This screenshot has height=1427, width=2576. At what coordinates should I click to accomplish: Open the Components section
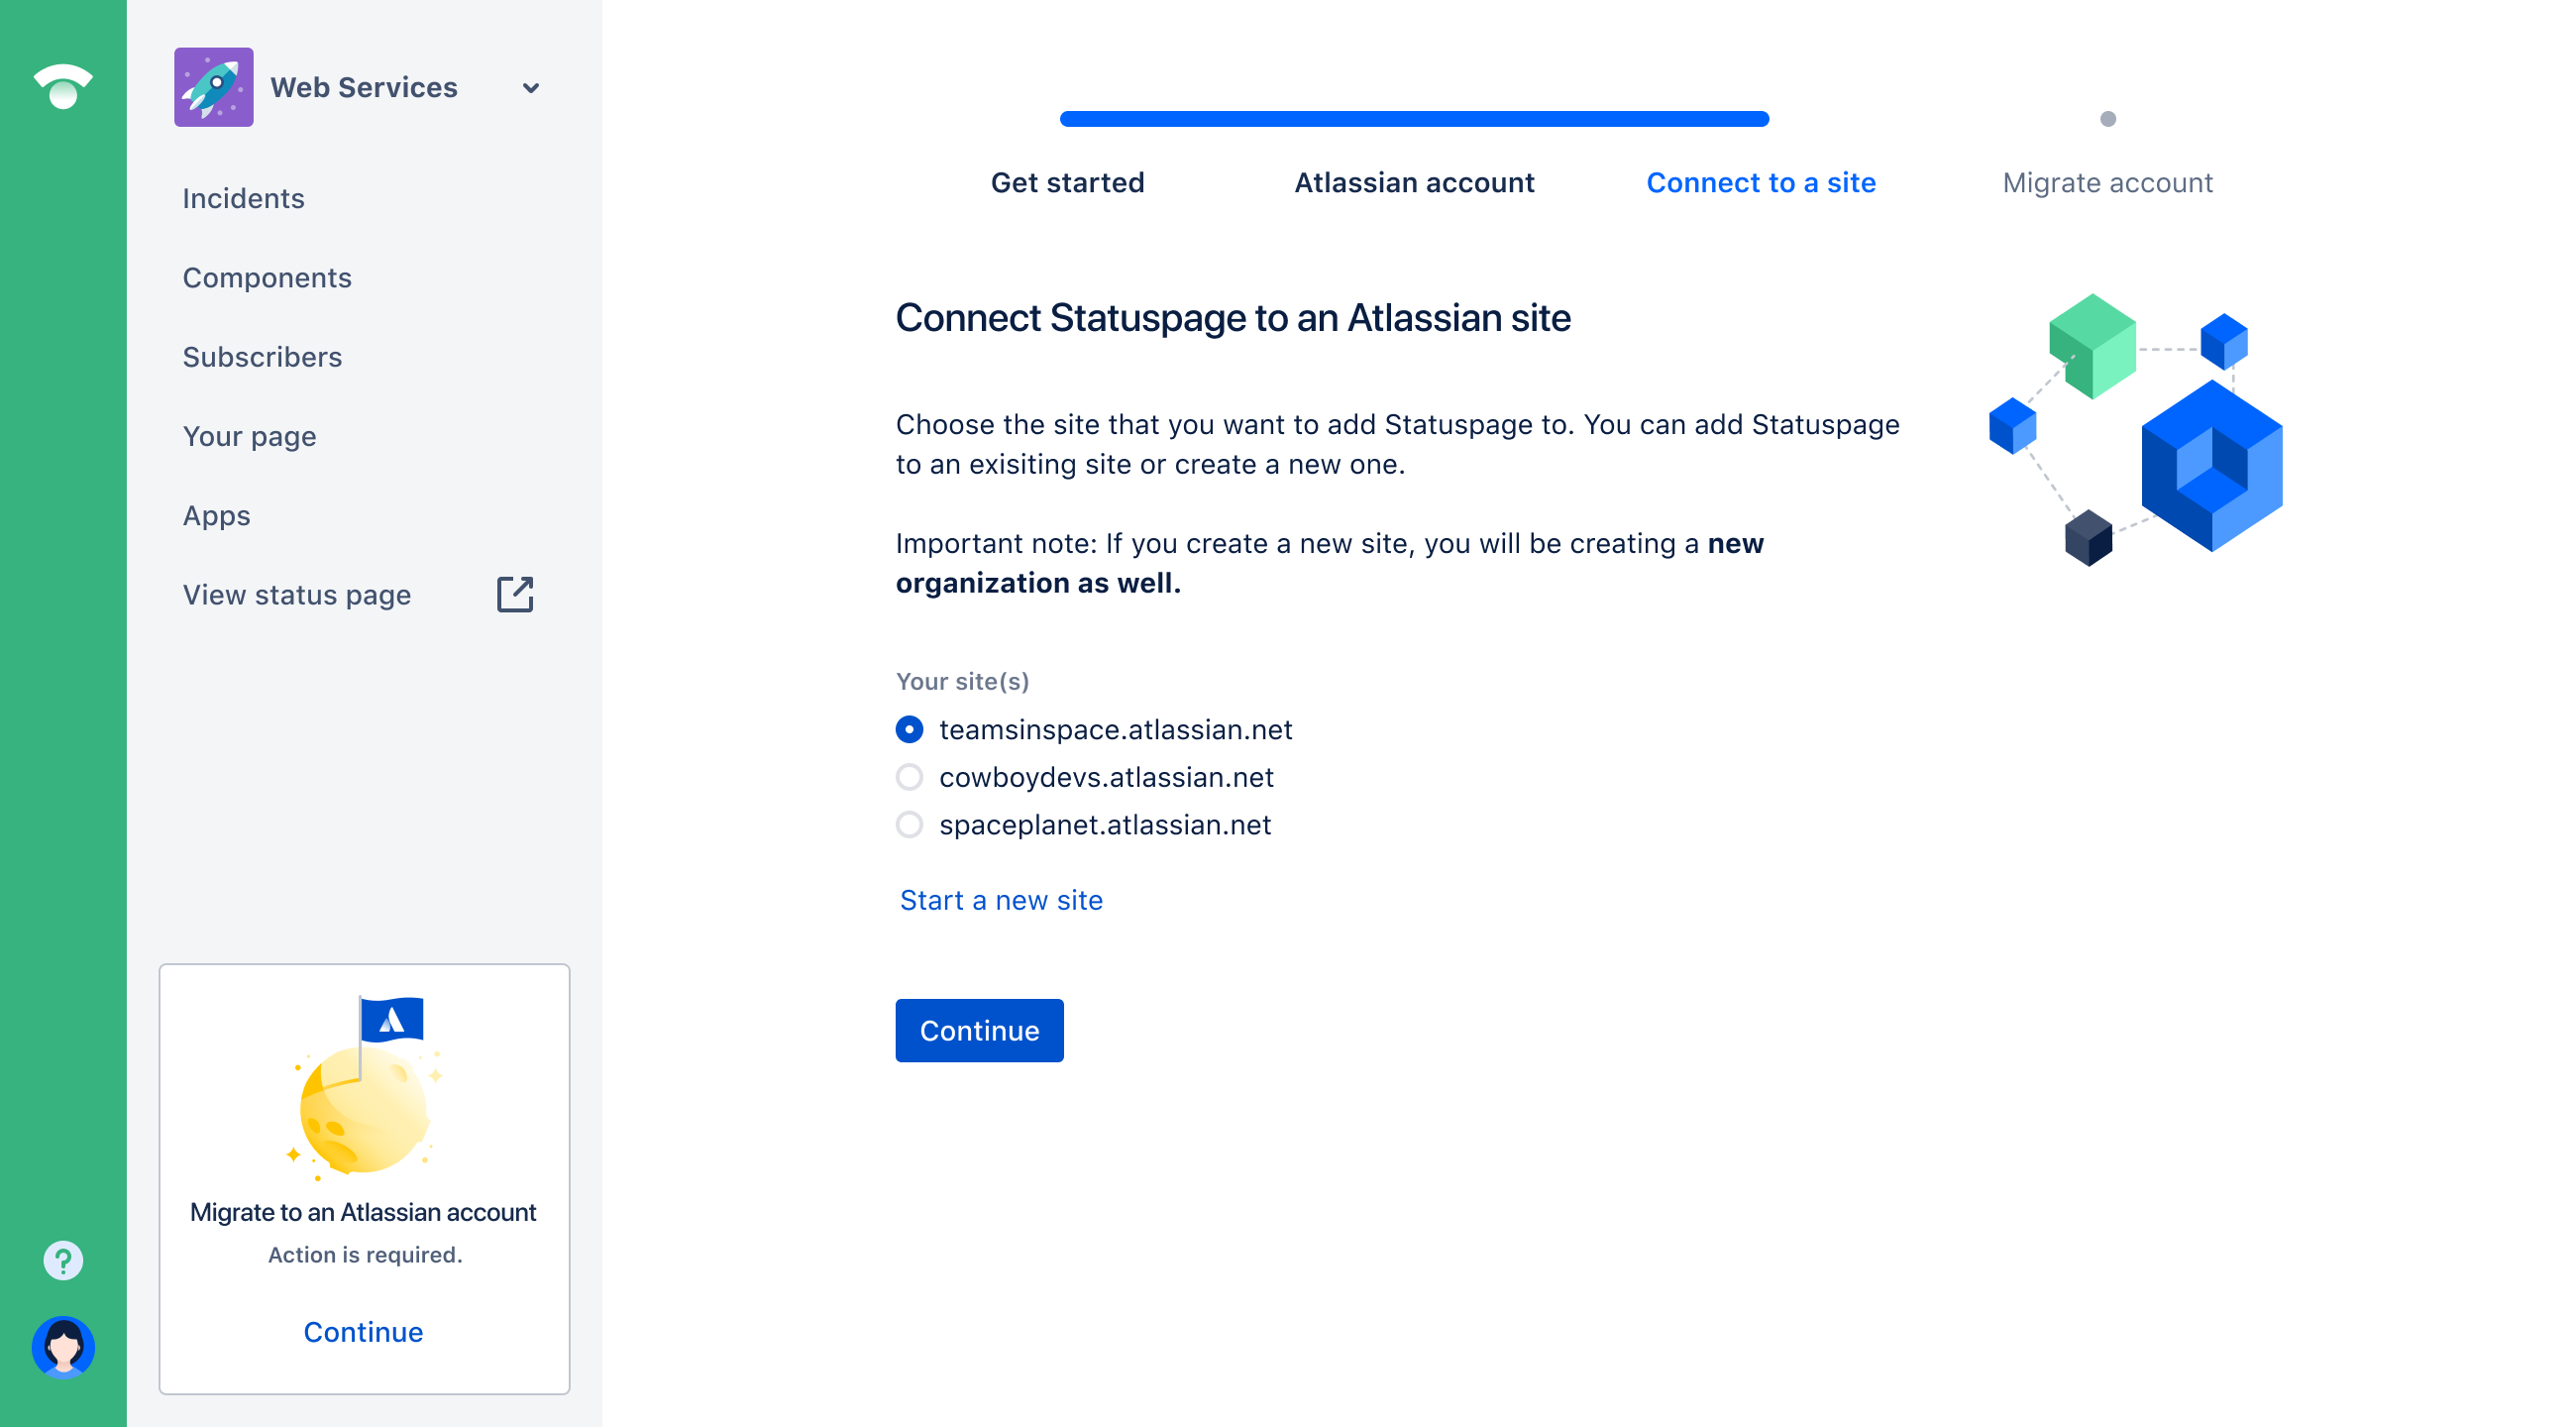(x=267, y=277)
